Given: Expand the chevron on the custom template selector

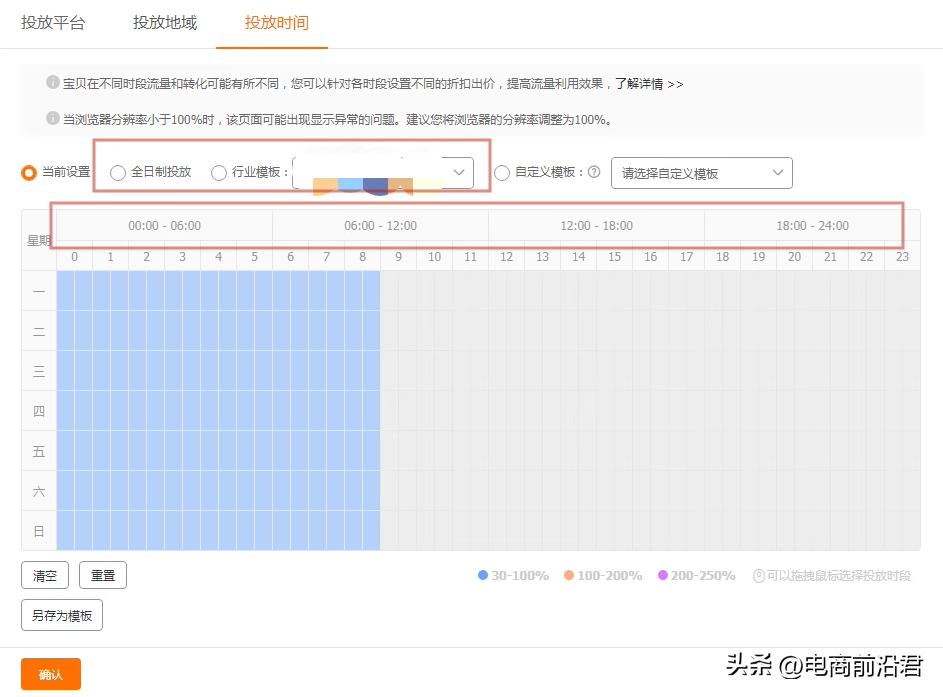Looking at the screenshot, I should tap(778, 172).
